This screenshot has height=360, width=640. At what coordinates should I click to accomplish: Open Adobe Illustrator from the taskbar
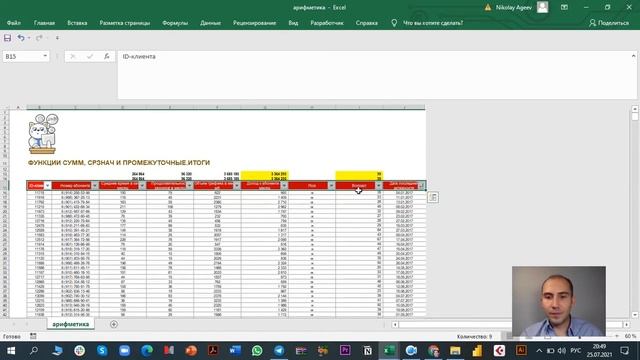click(x=521, y=351)
